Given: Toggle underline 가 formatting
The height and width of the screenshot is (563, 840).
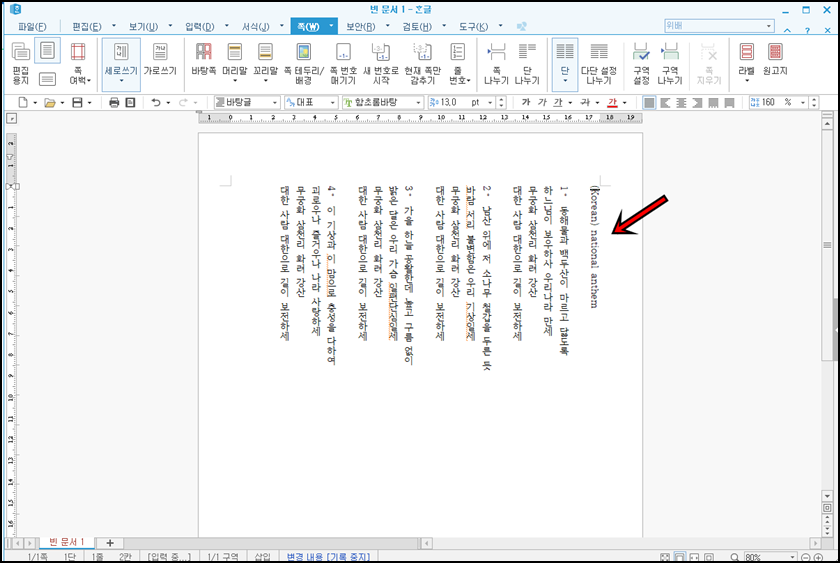Looking at the screenshot, I should point(558,102).
